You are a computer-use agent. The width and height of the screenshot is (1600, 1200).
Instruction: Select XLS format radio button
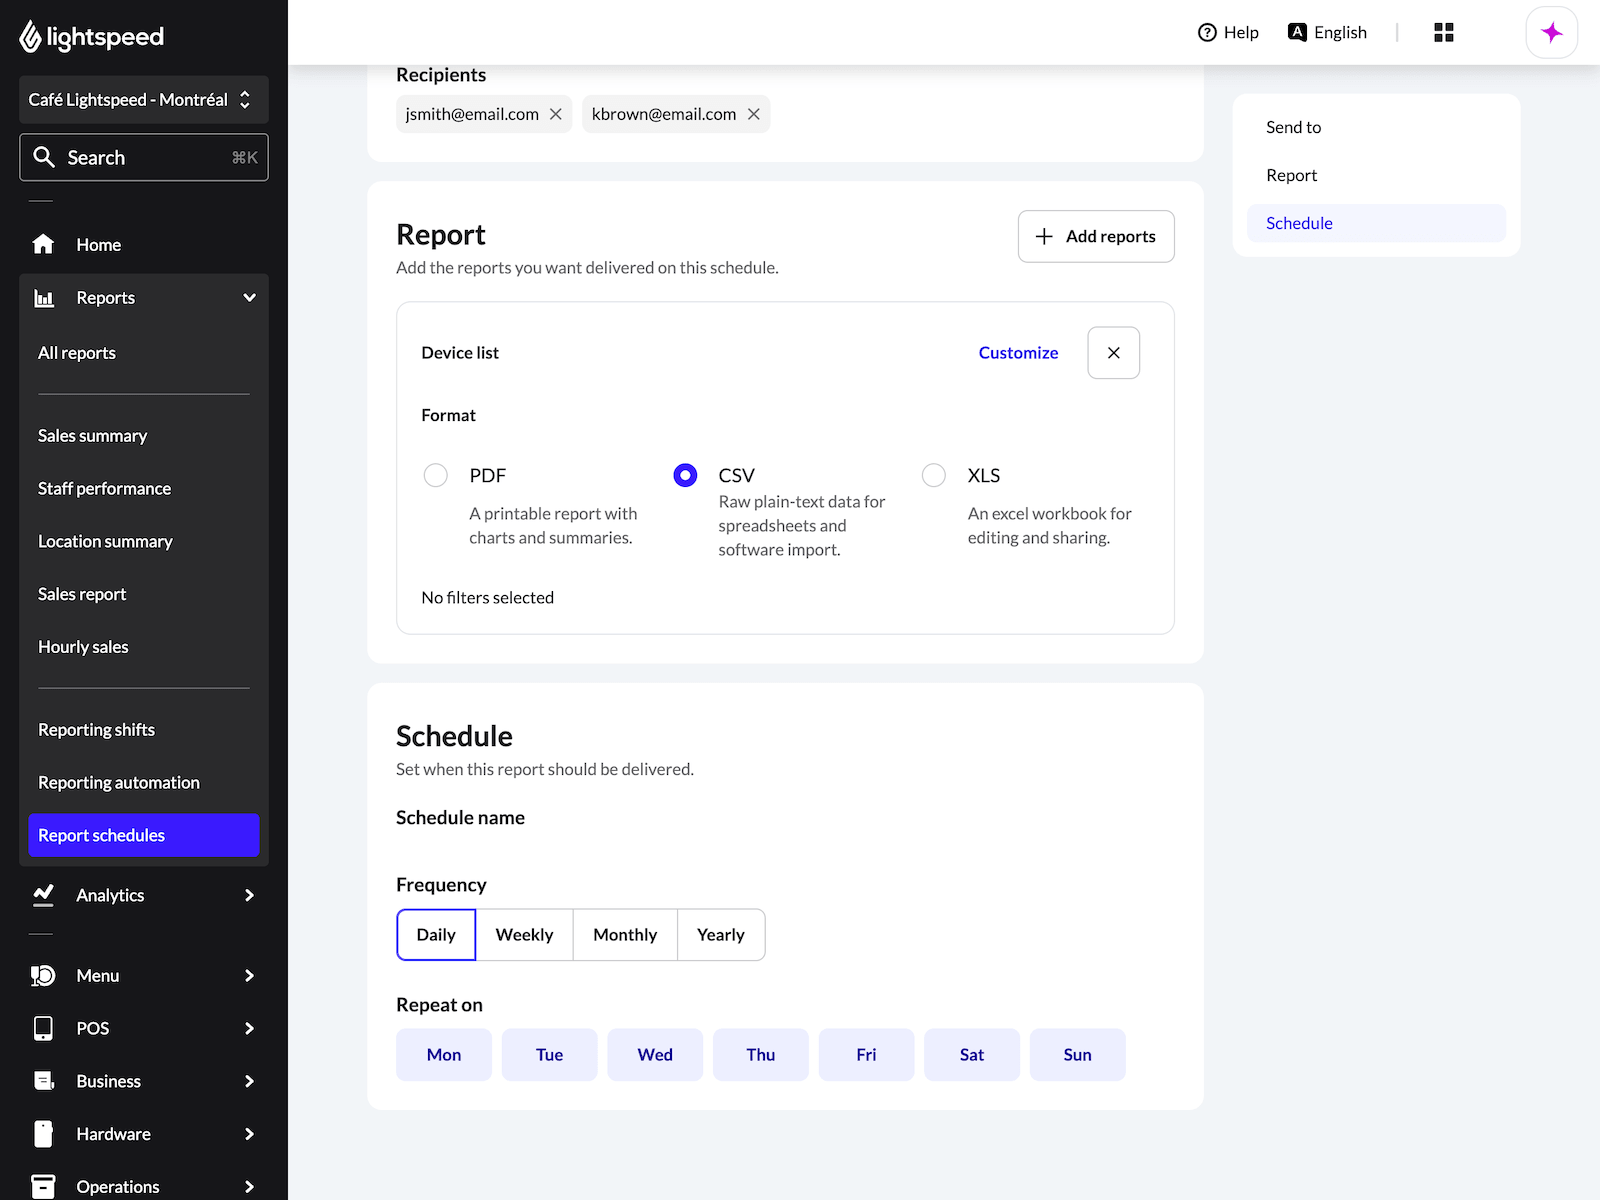point(934,475)
